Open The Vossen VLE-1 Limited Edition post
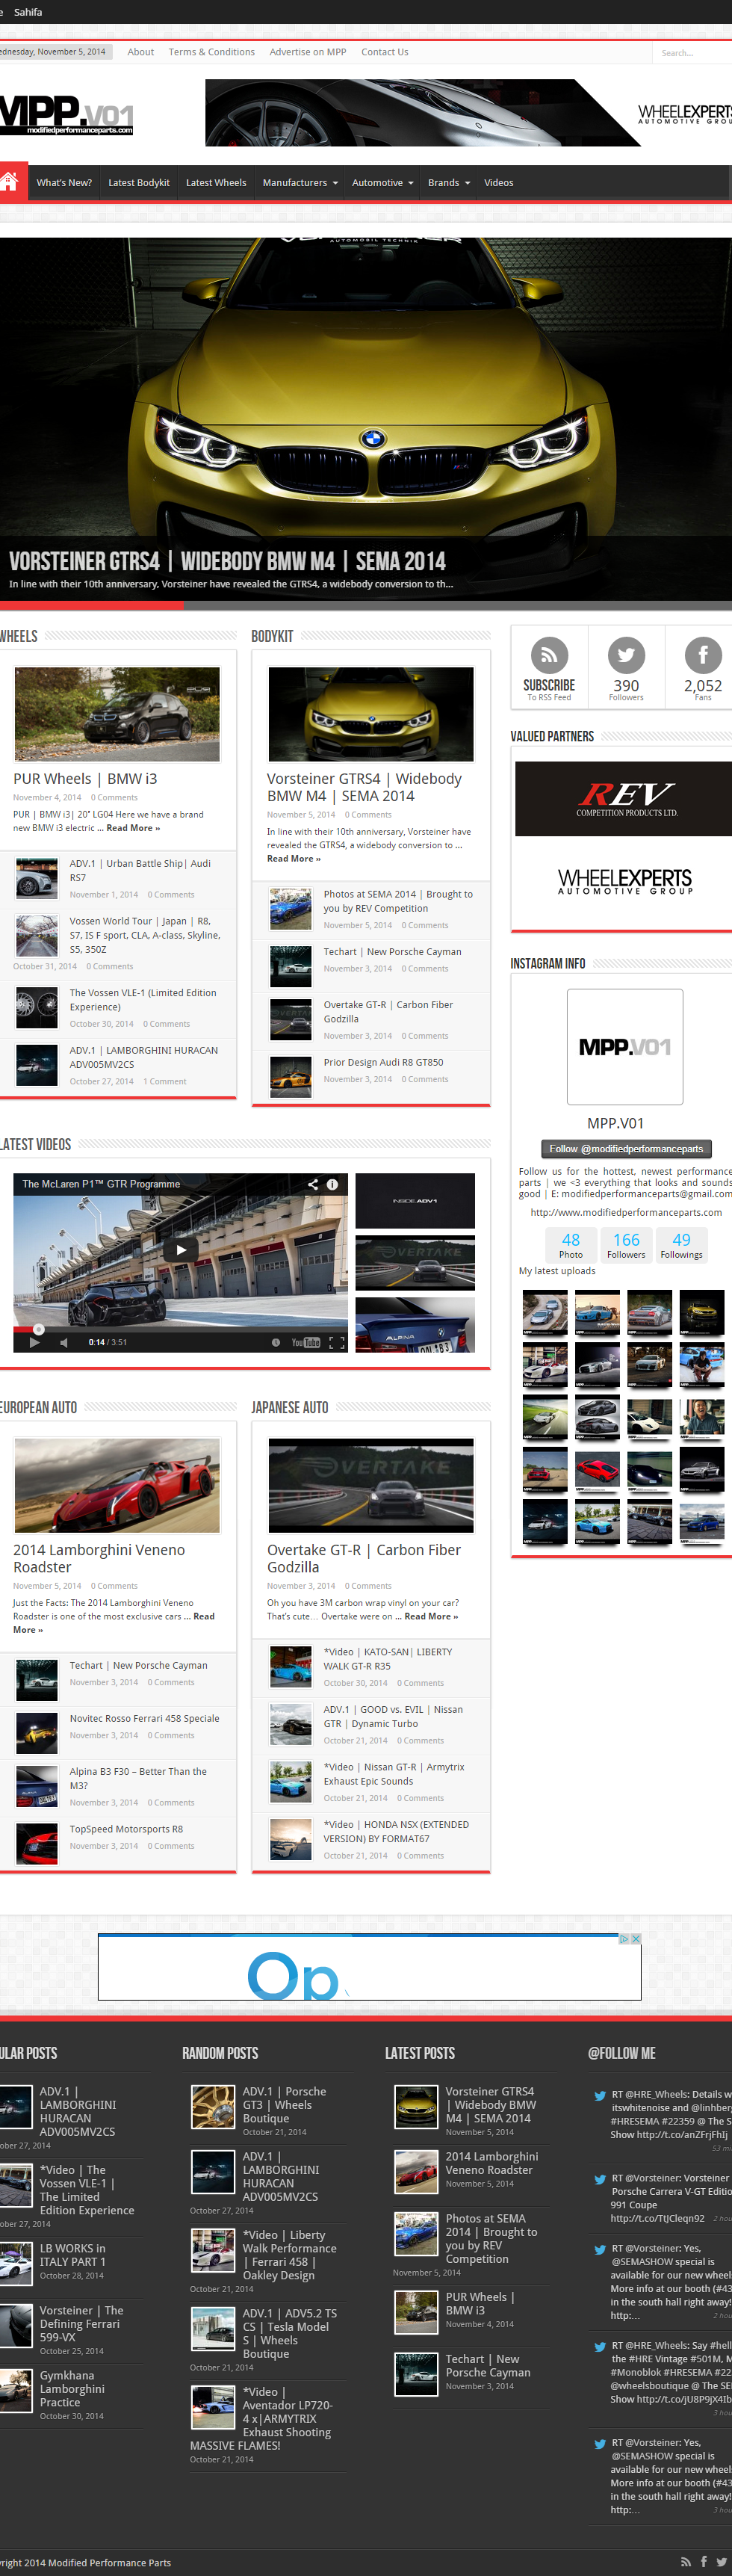The width and height of the screenshot is (732, 2576). tap(143, 1000)
